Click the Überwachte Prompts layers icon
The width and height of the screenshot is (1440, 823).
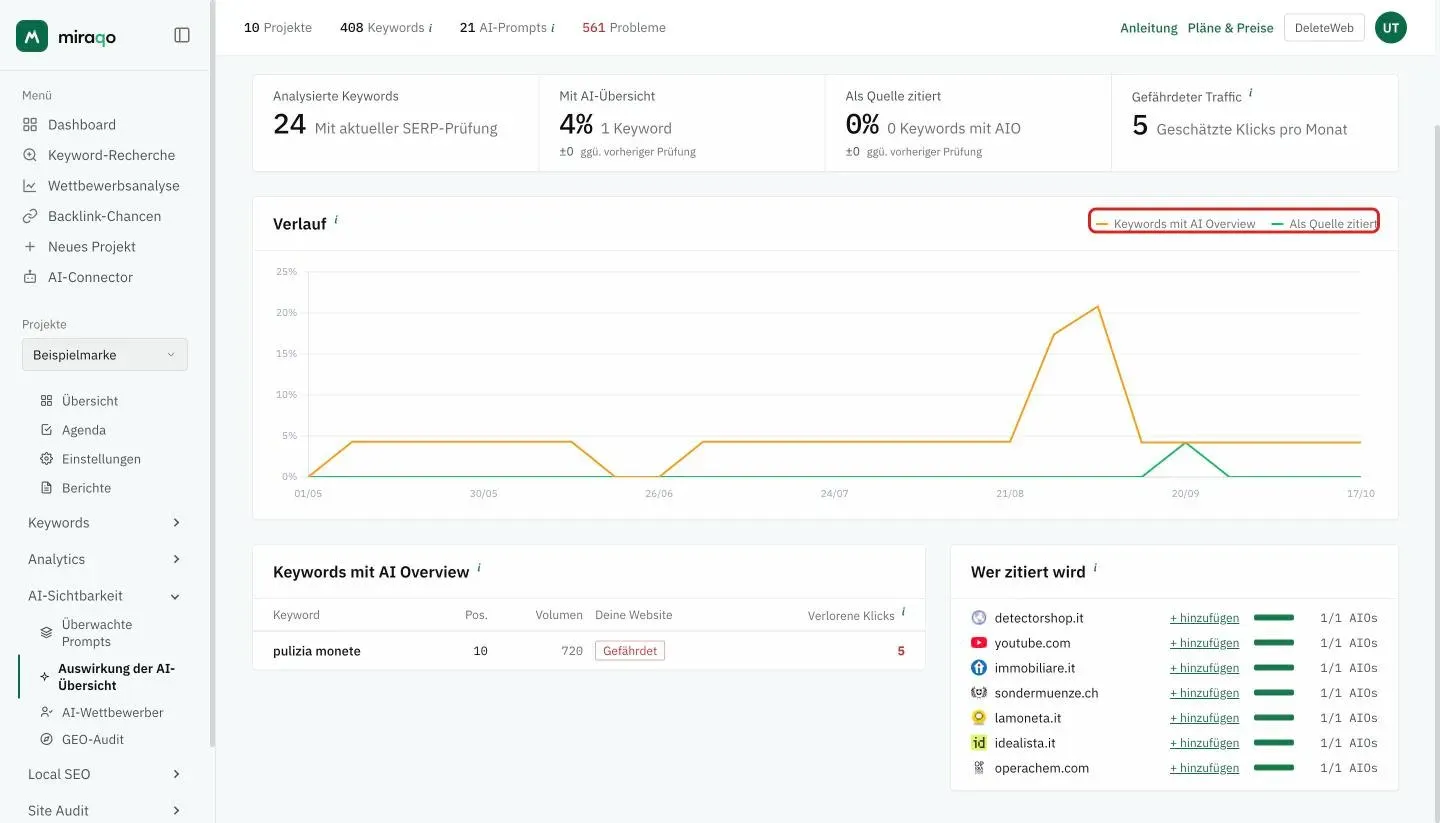(46, 633)
